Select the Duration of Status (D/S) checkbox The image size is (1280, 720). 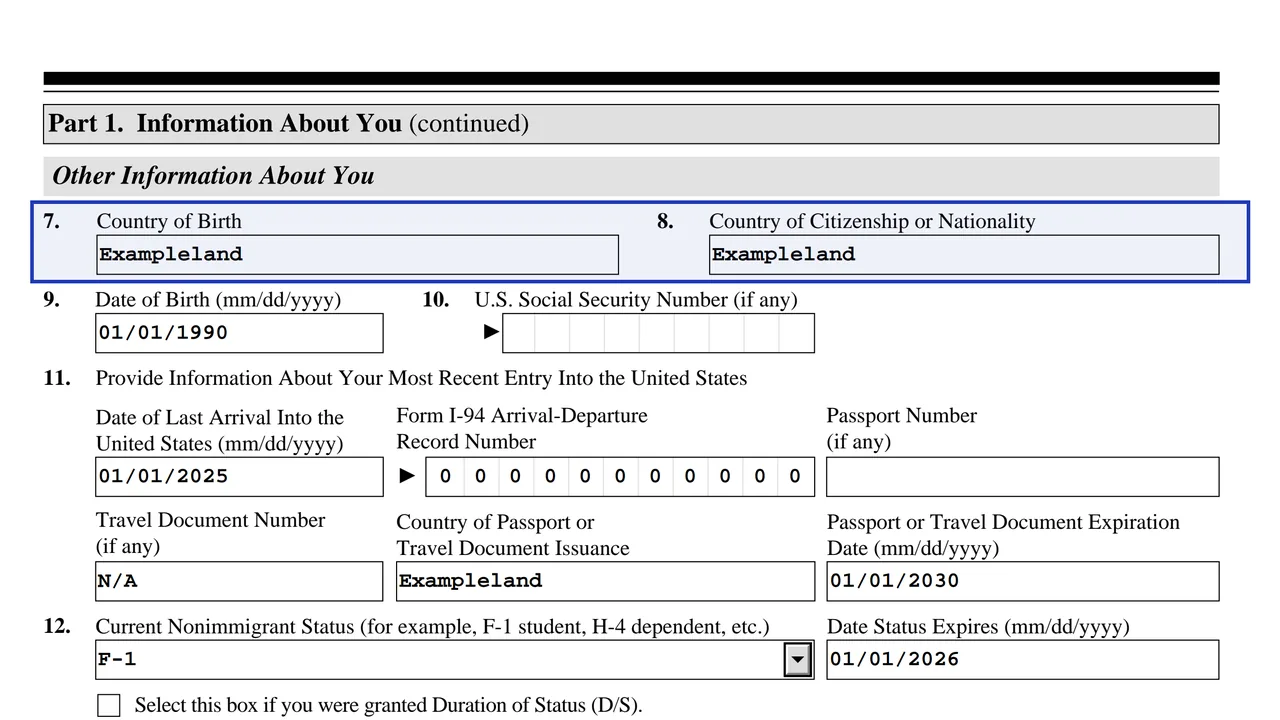(x=109, y=705)
